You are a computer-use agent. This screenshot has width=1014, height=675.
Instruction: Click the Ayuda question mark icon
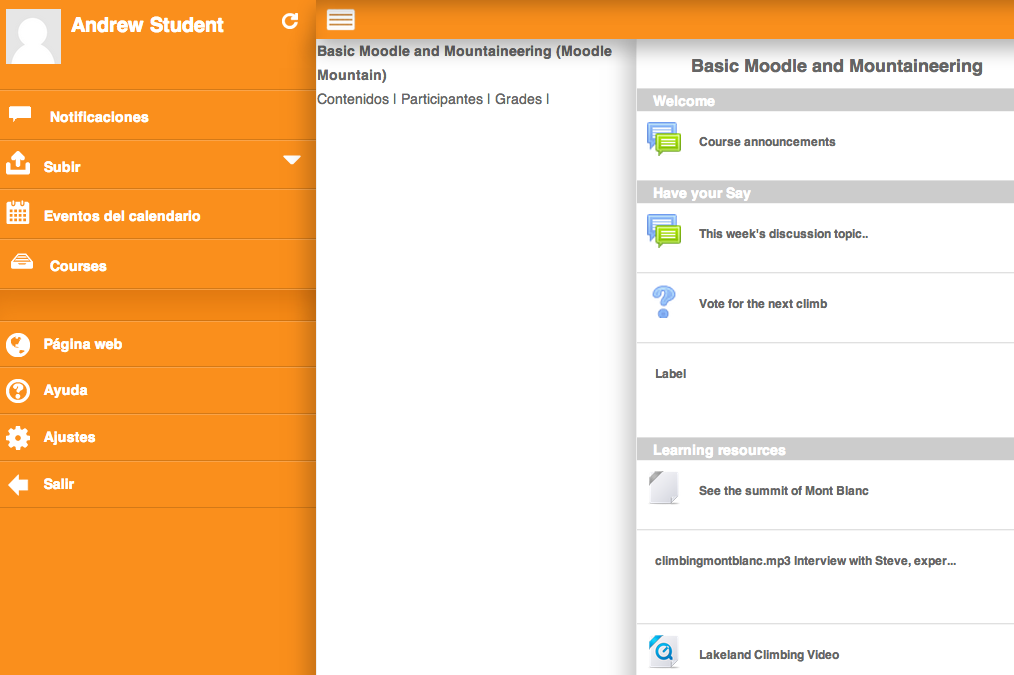click(18, 391)
